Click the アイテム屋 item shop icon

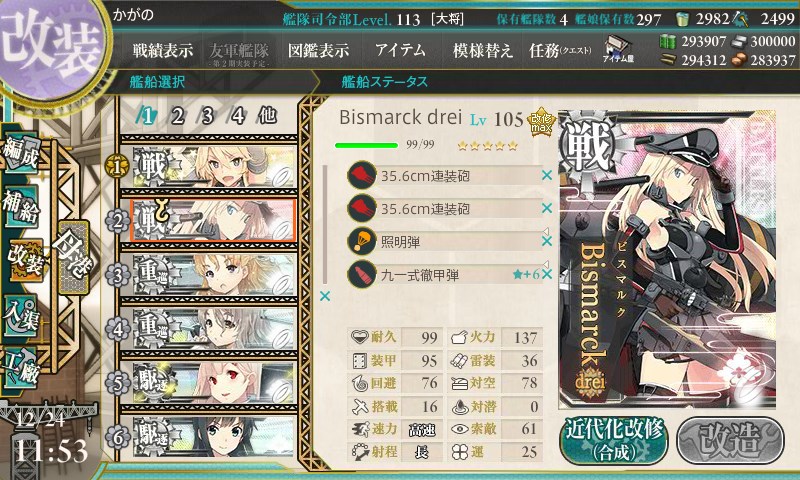618,49
